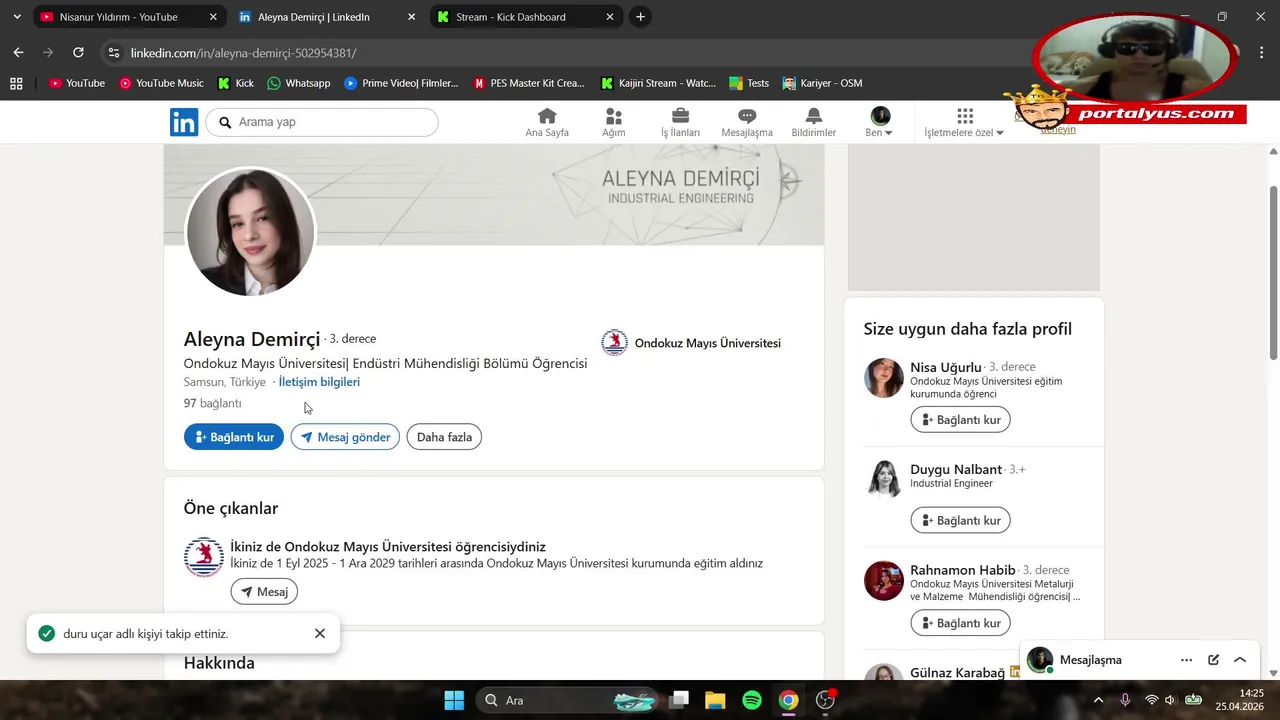The height and width of the screenshot is (720, 1280).
Task: Show hidden system tray icons
Action: pyautogui.click(x=1098, y=700)
